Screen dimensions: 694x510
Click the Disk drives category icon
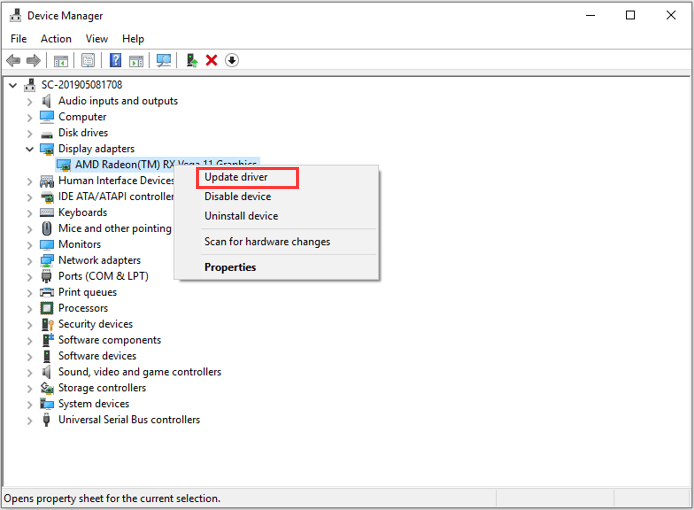[47, 134]
